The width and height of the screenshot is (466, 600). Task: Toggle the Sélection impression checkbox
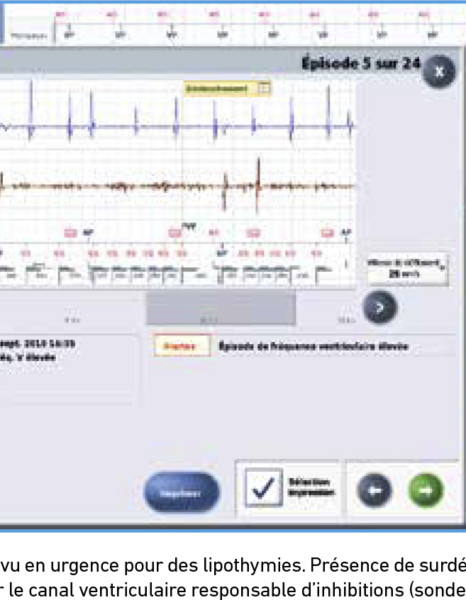[263, 487]
